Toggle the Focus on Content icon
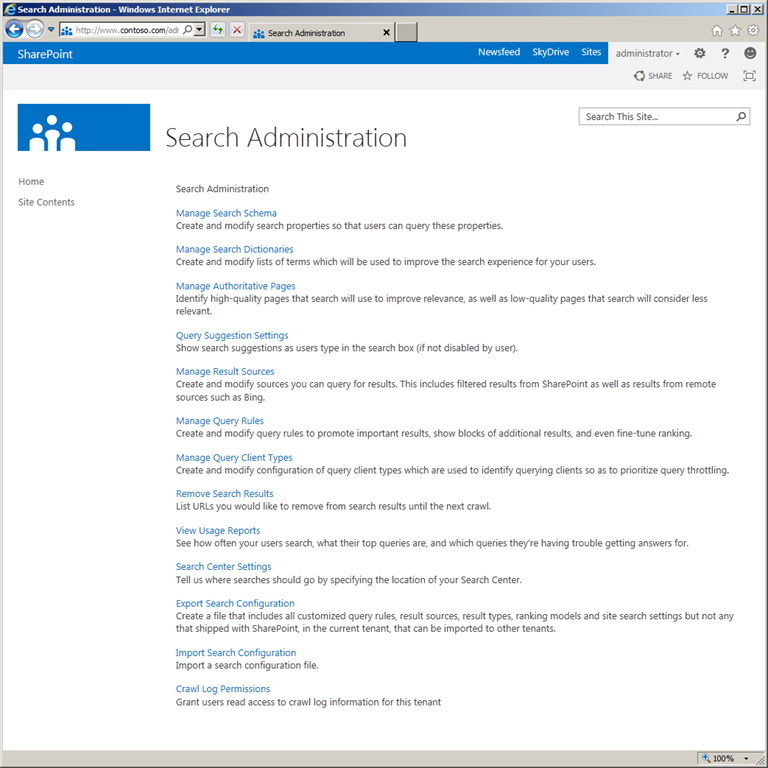The width and height of the screenshot is (768, 768). pyautogui.click(x=749, y=76)
